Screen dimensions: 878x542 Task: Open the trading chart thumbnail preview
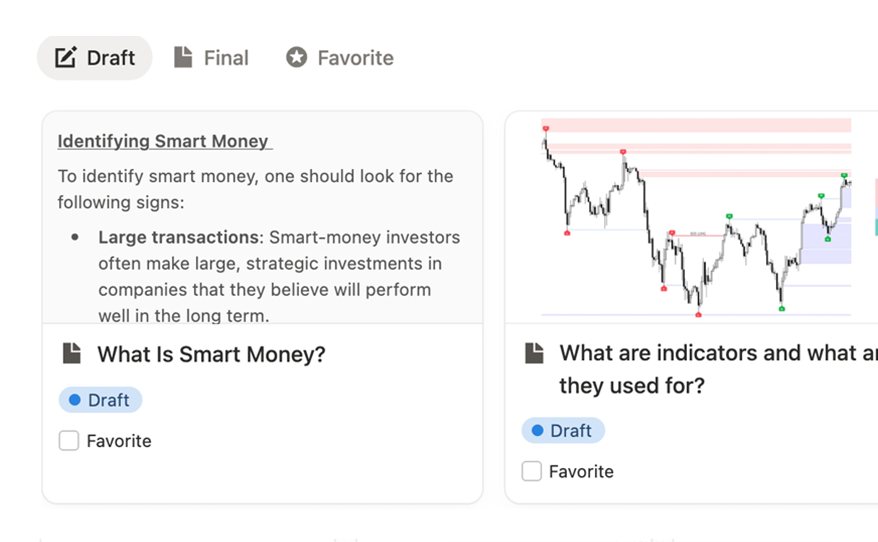pyautogui.click(x=697, y=217)
